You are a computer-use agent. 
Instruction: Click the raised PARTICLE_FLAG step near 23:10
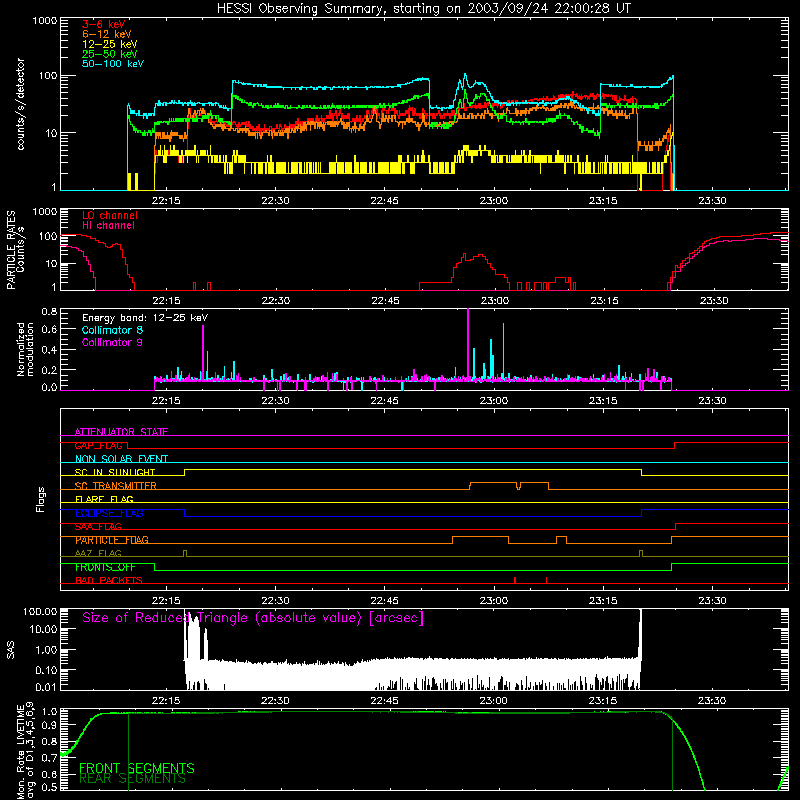(x=561, y=538)
